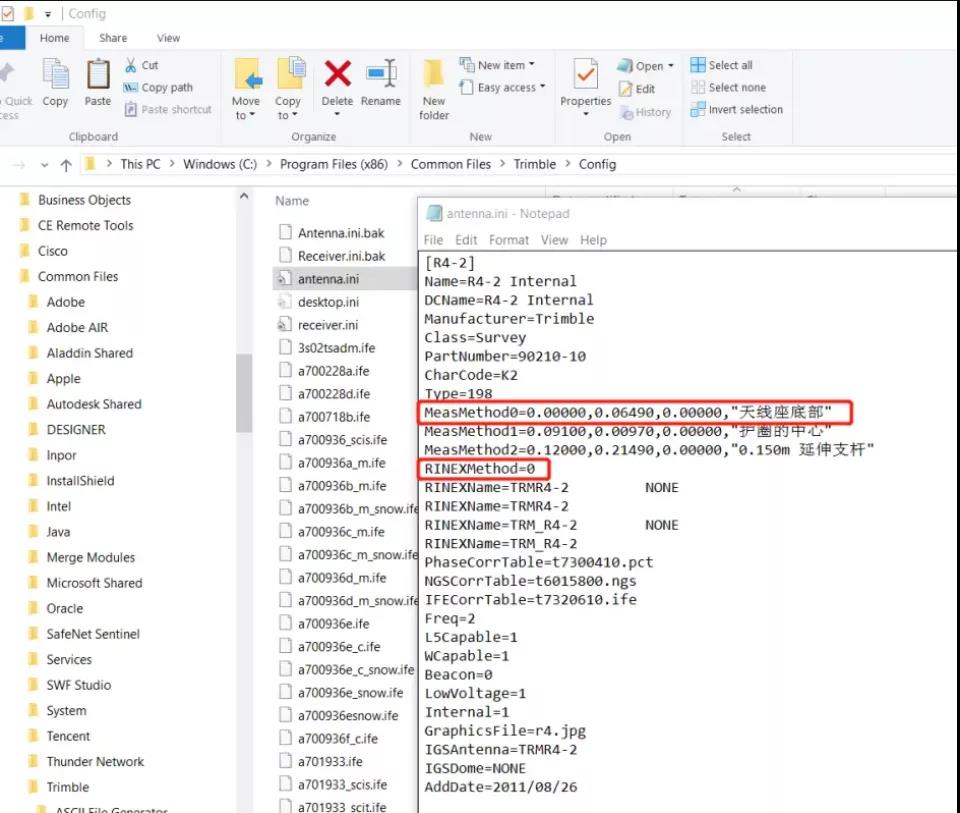Click Trimble in the address breadcrumb
The height and width of the screenshot is (813, 960).
(x=534, y=164)
